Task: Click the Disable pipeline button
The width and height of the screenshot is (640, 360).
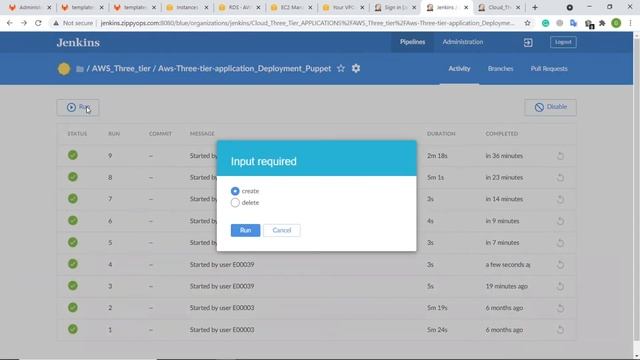Action: (x=550, y=107)
